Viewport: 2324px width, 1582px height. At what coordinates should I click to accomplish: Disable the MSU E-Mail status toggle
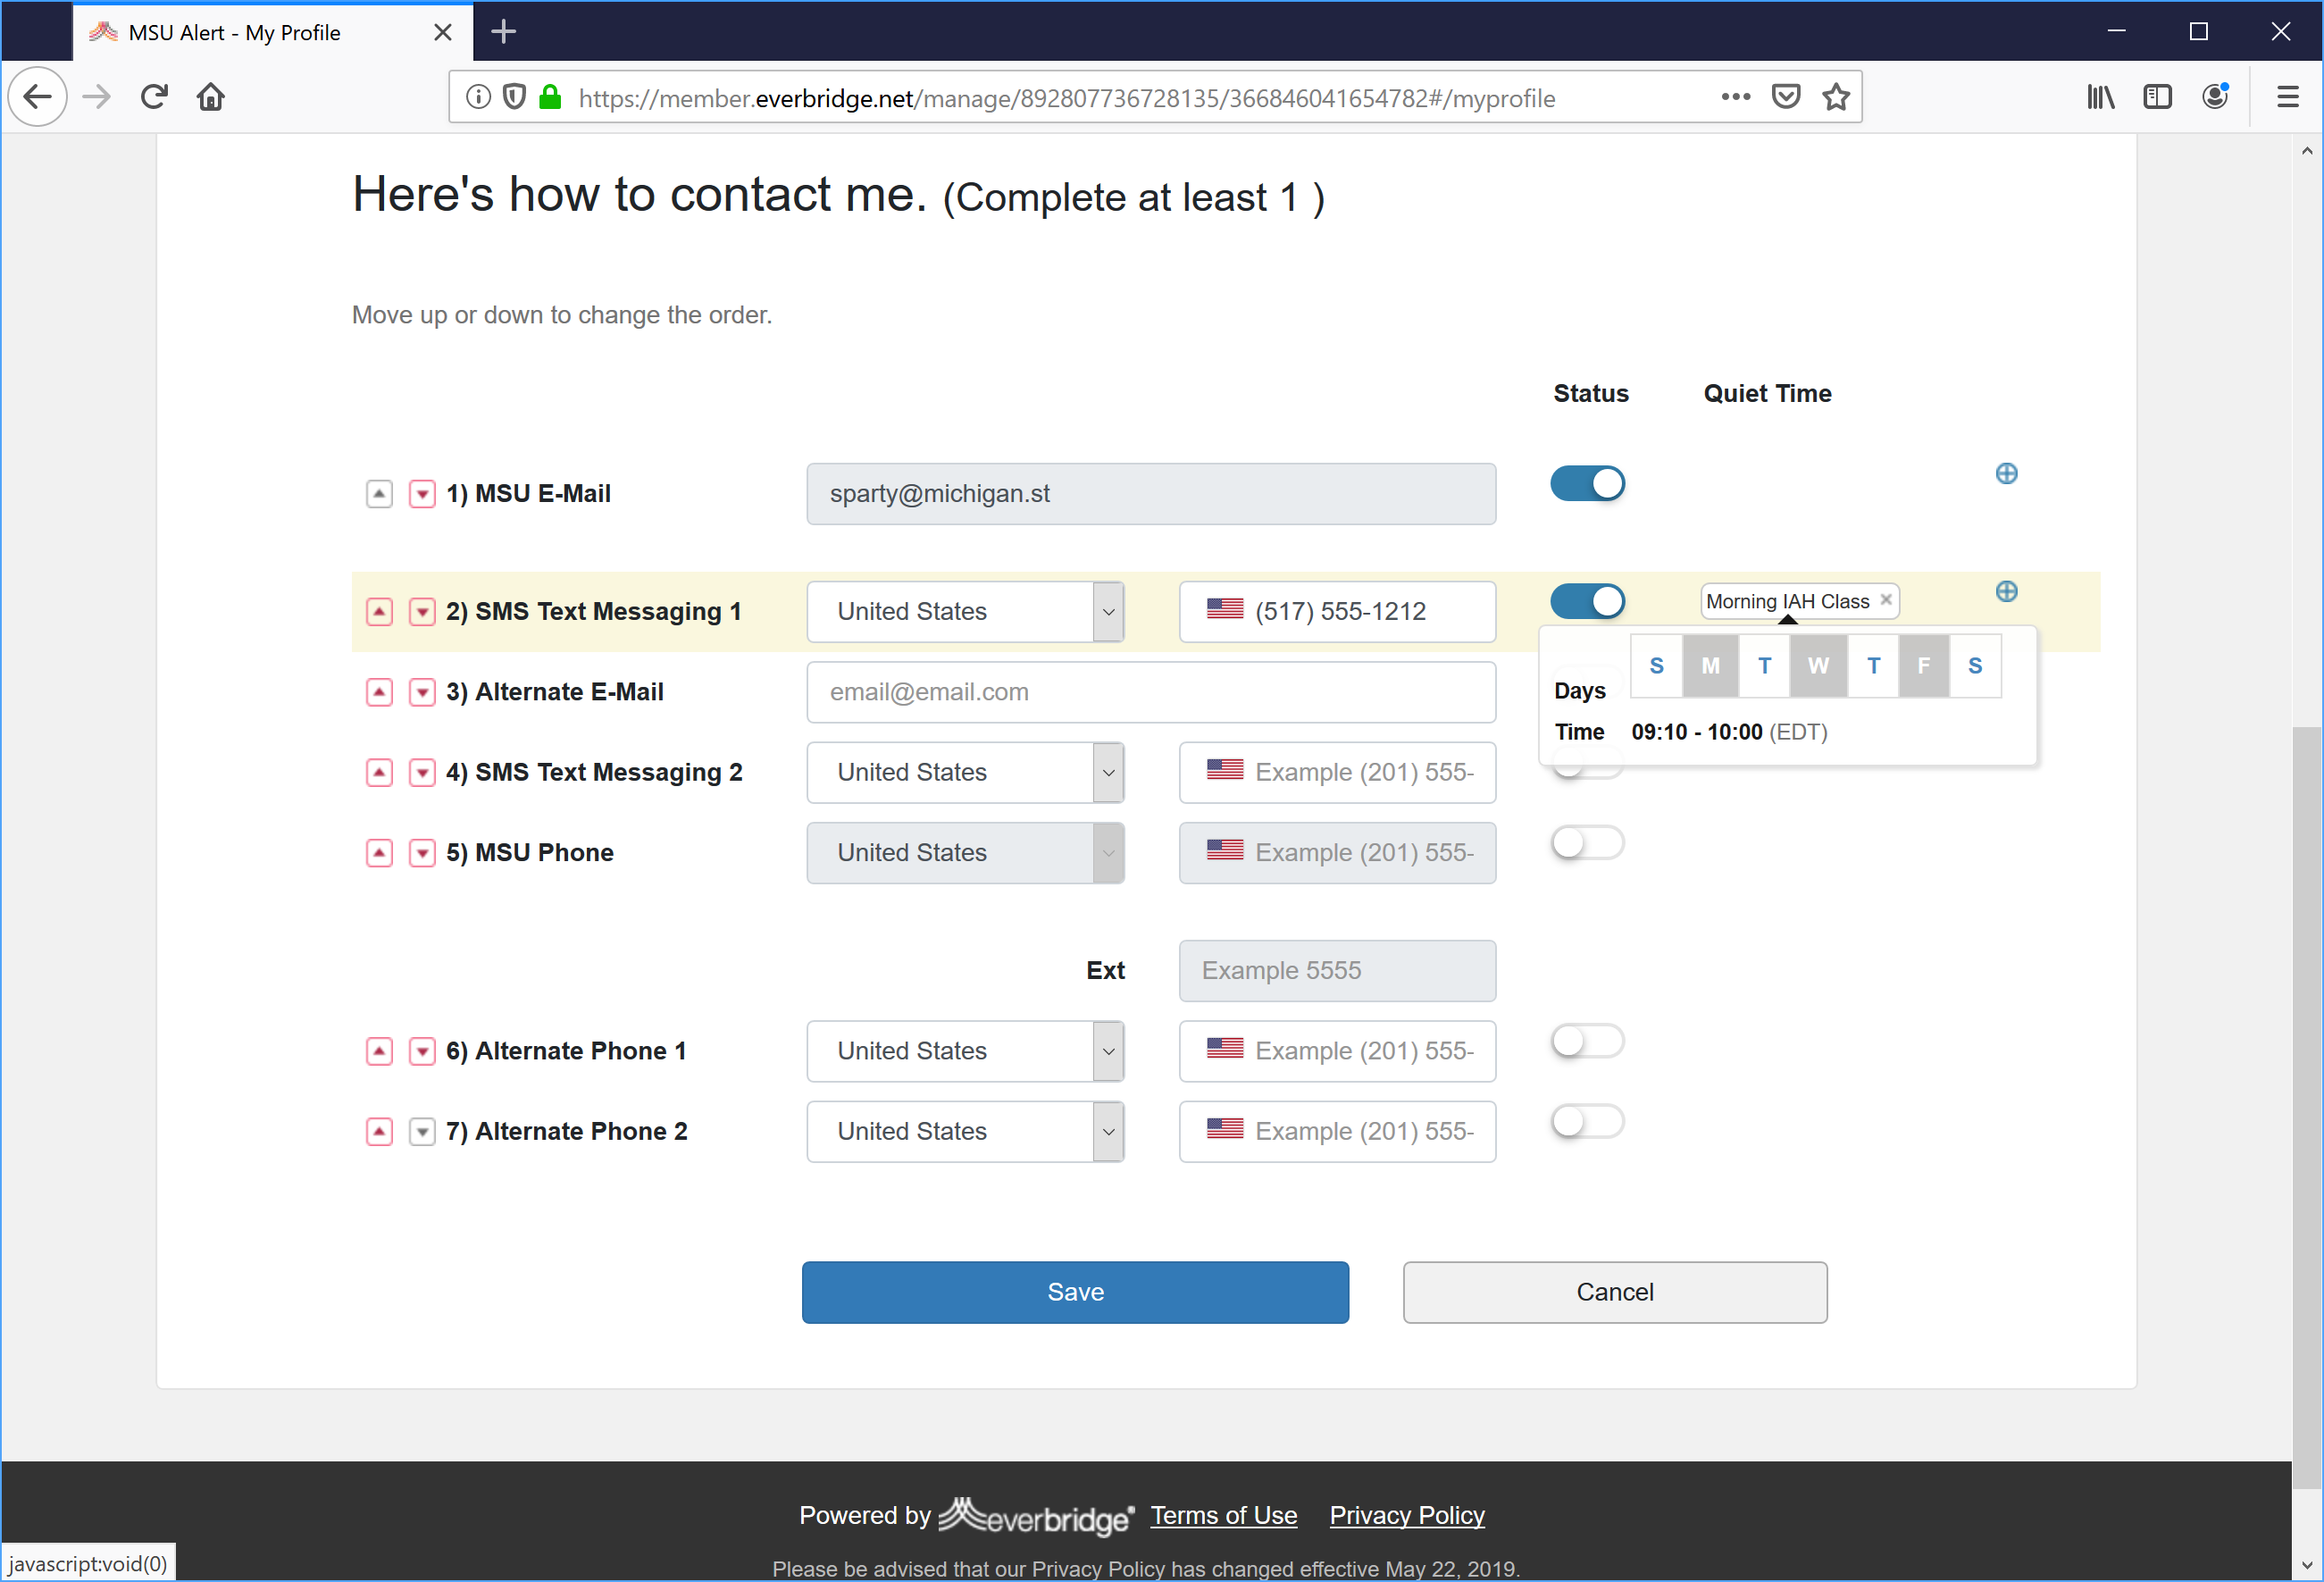coord(1588,484)
